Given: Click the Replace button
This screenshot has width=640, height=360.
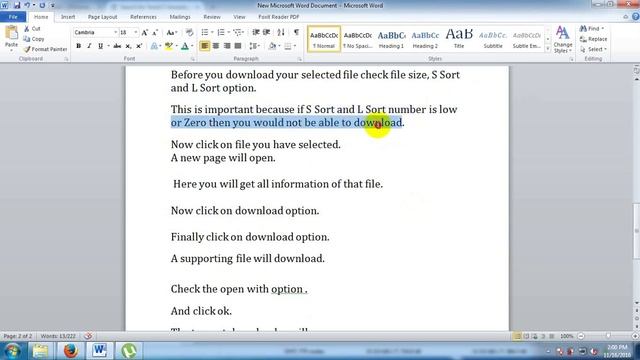Looking at the screenshot, I should tap(594, 39).
